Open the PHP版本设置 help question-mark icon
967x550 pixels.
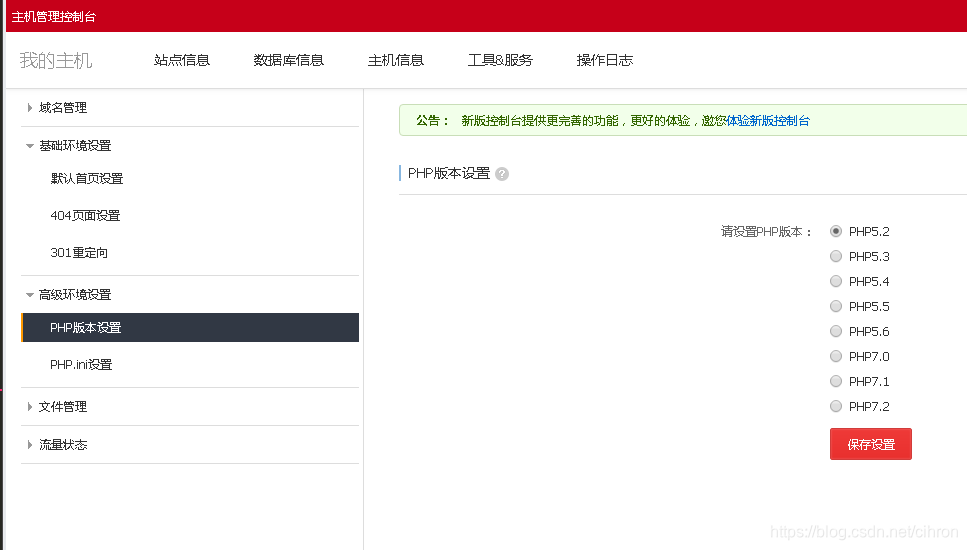[x=502, y=174]
